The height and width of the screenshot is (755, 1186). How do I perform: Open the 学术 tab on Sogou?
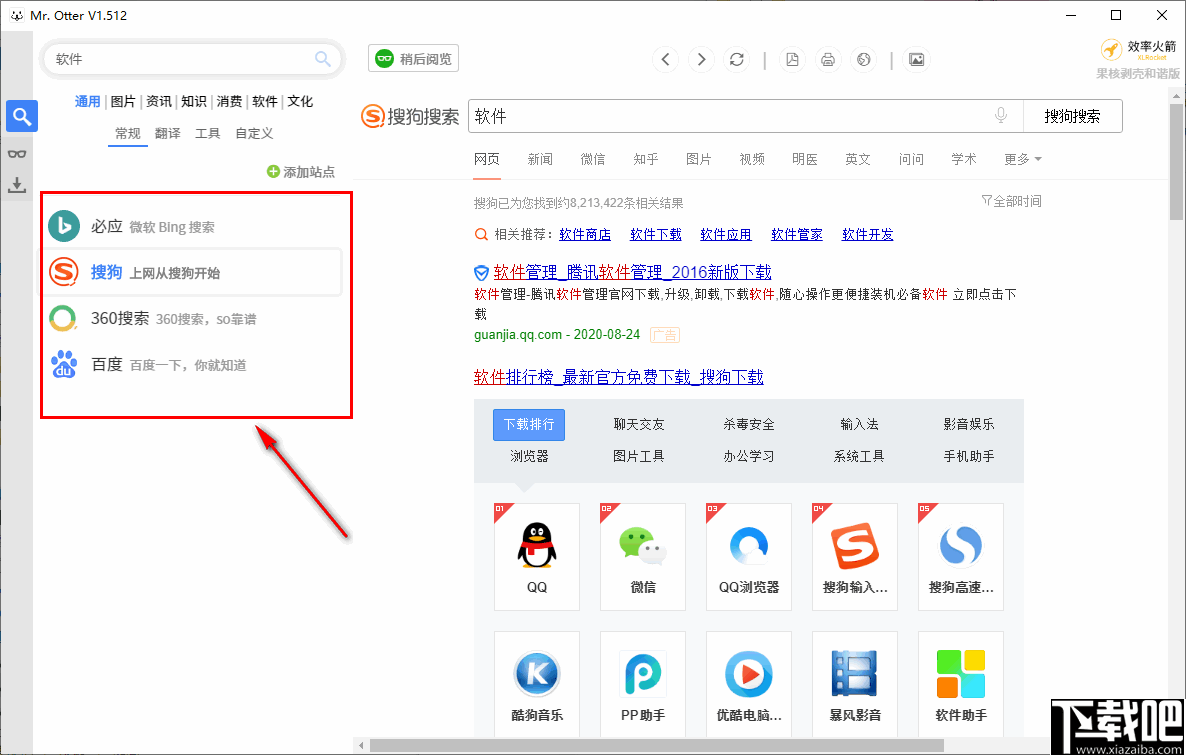pyautogui.click(x=964, y=159)
